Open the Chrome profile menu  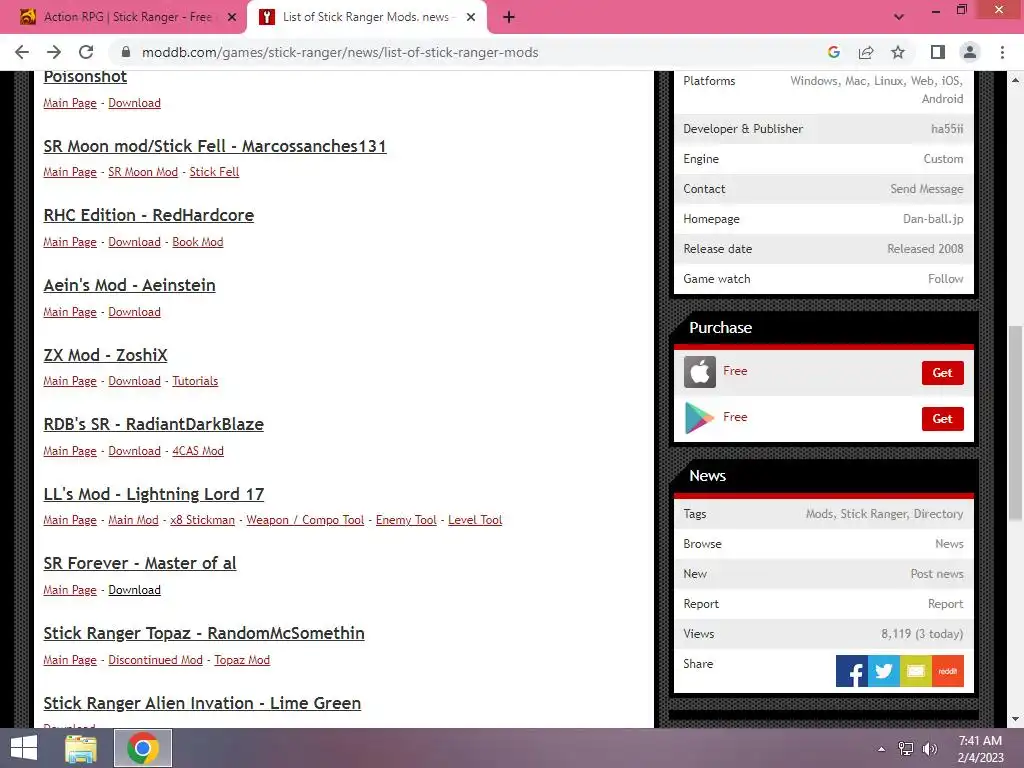pyautogui.click(x=970, y=52)
